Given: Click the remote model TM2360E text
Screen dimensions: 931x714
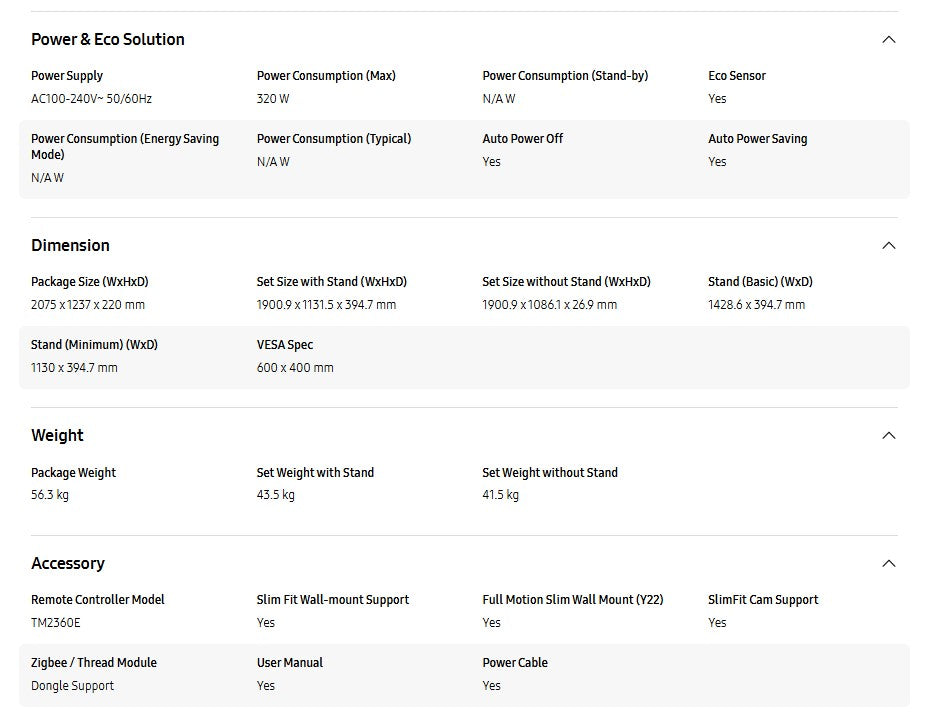Looking at the screenshot, I should pos(56,623).
